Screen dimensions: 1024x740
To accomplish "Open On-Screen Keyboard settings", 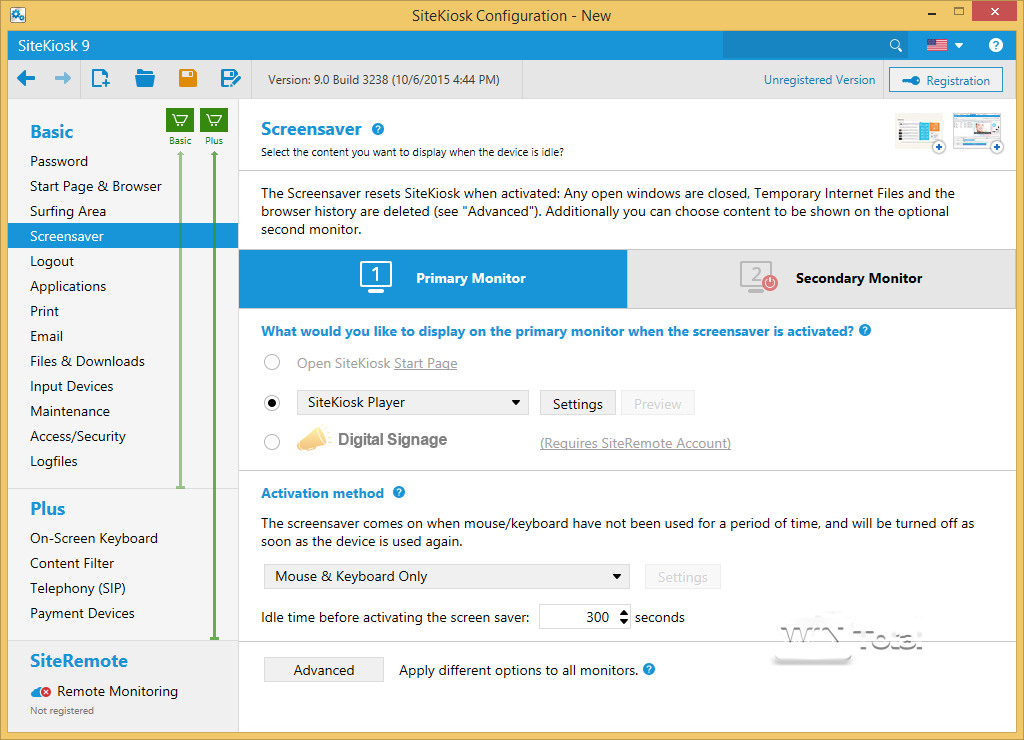I will coord(94,538).
